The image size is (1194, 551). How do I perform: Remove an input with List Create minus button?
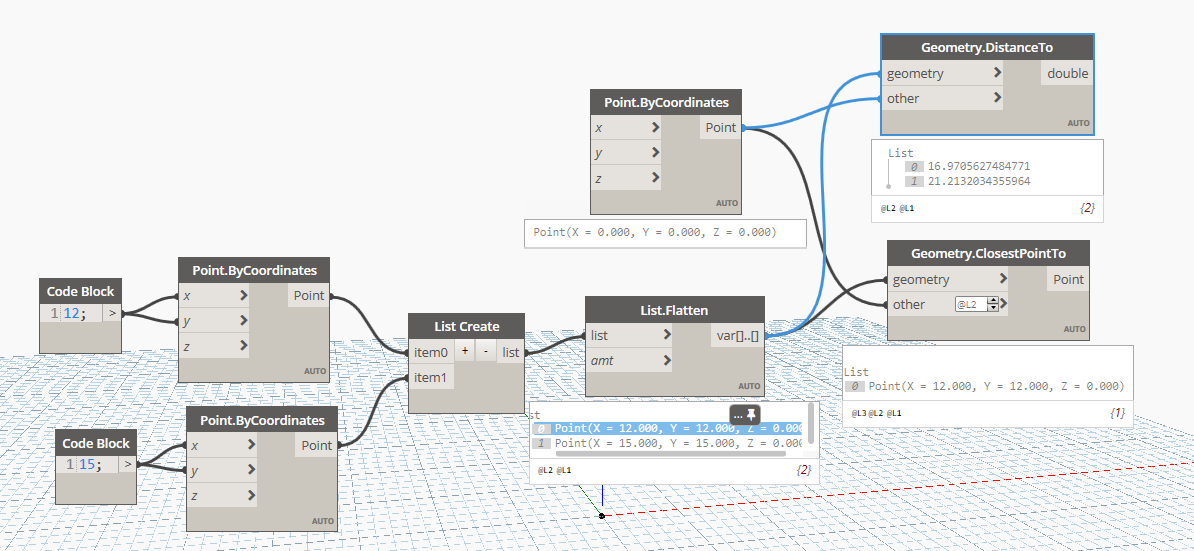(x=484, y=352)
